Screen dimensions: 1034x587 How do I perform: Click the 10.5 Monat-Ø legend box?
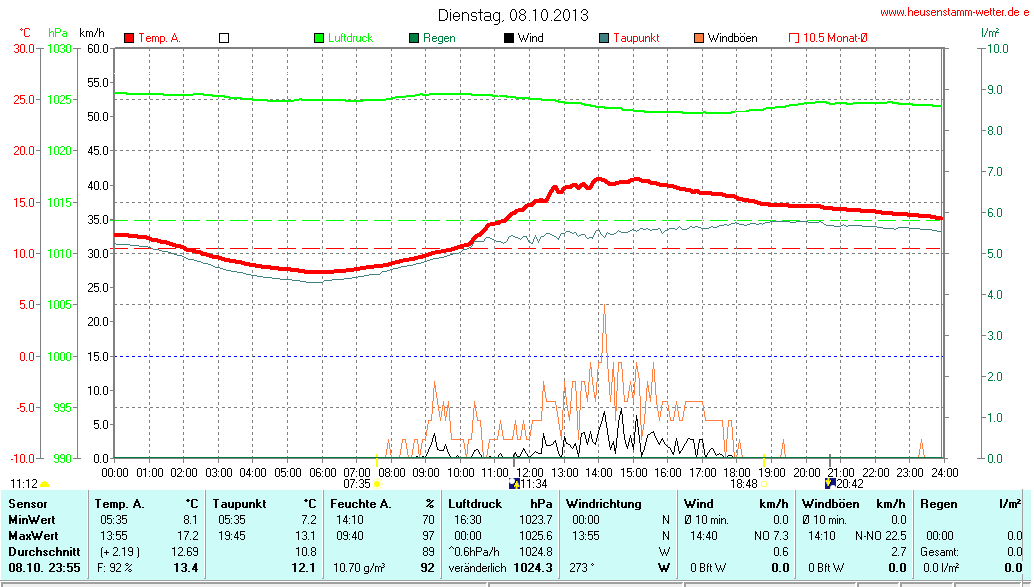pyautogui.click(x=795, y=38)
